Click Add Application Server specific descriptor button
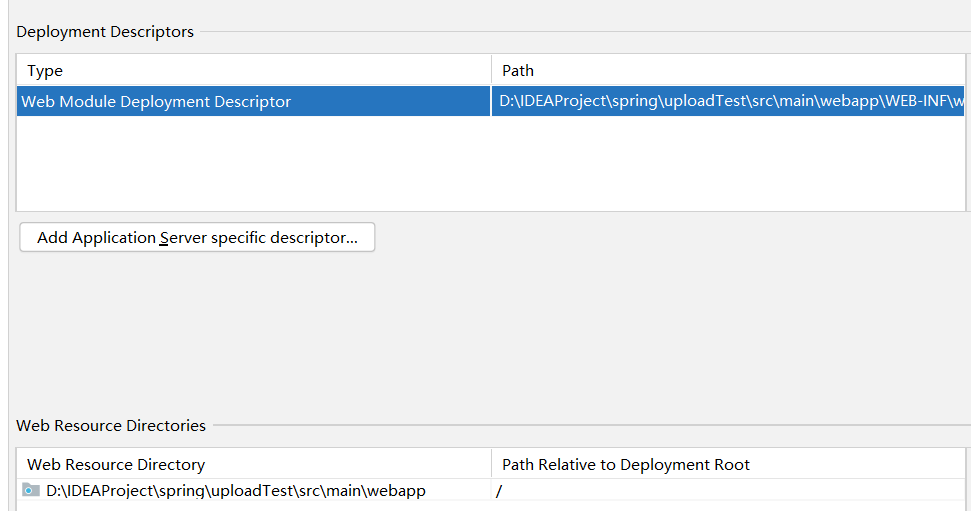This screenshot has width=971, height=511. (197, 238)
